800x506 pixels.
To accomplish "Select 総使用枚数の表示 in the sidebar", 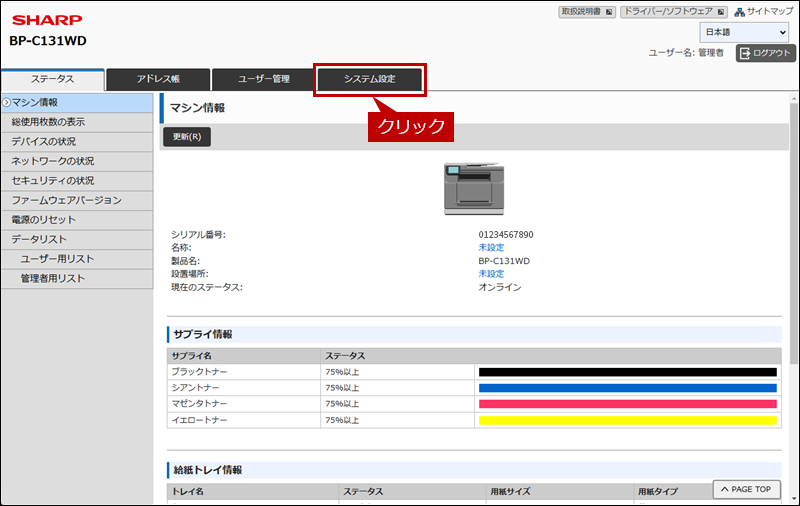I will [x=77, y=122].
